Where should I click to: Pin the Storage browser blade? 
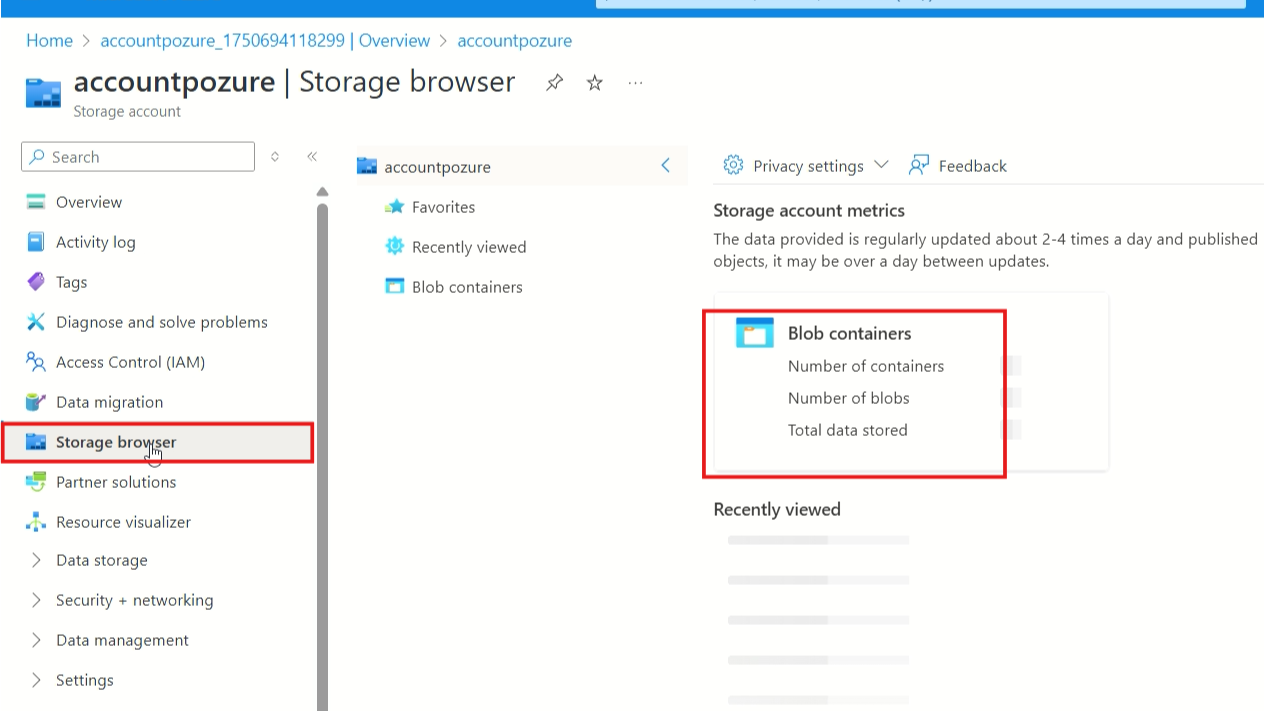coord(554,83)
